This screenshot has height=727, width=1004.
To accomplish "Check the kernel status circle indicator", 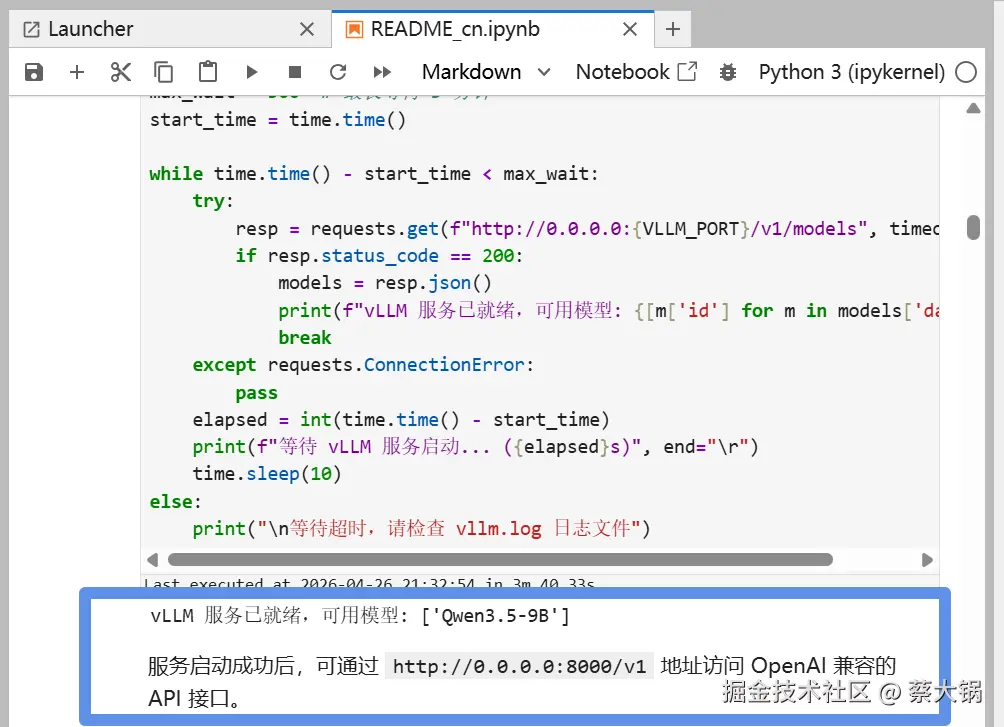I will tap(966, 72).
